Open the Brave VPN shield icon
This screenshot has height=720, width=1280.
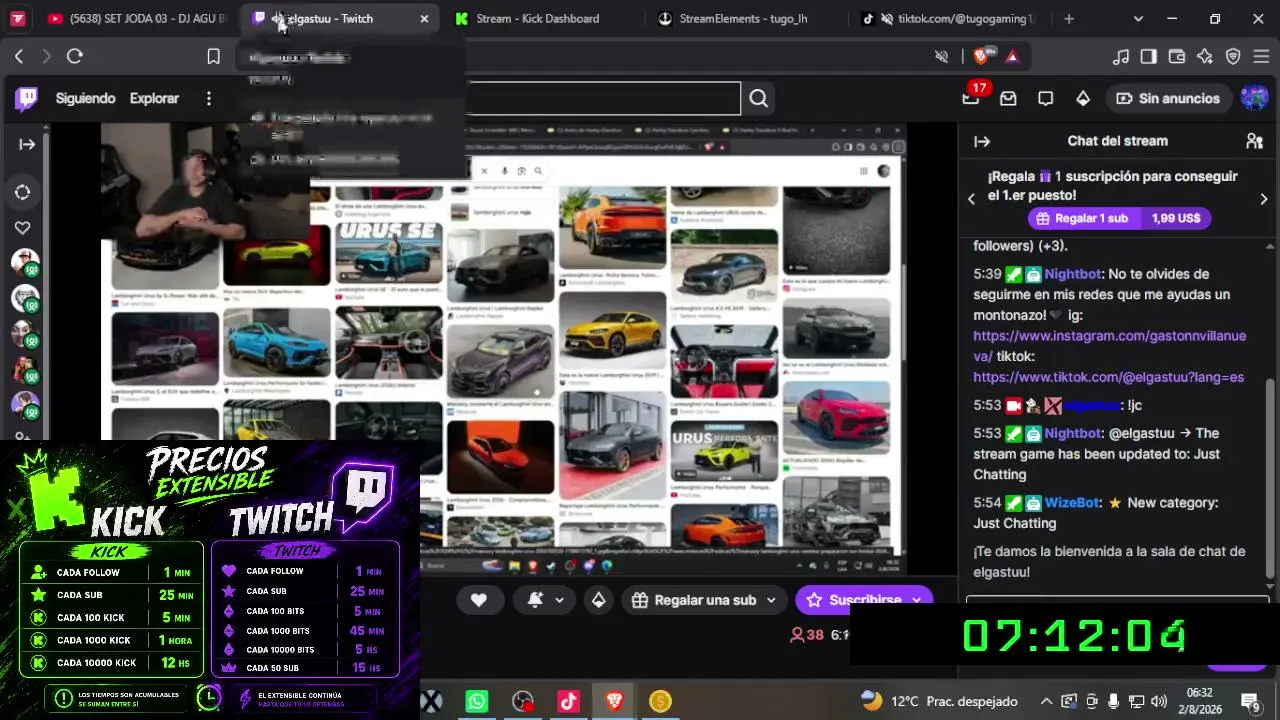point(1233,57)
